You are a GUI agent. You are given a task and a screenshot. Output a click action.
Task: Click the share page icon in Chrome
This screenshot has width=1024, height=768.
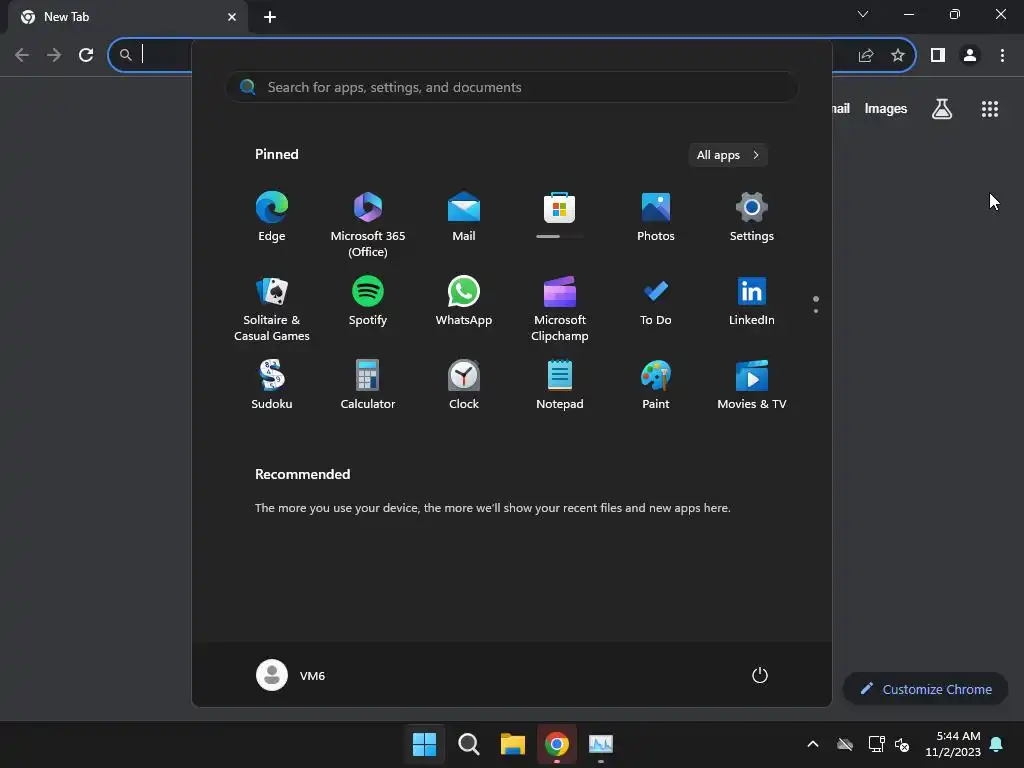click(866, 56)
